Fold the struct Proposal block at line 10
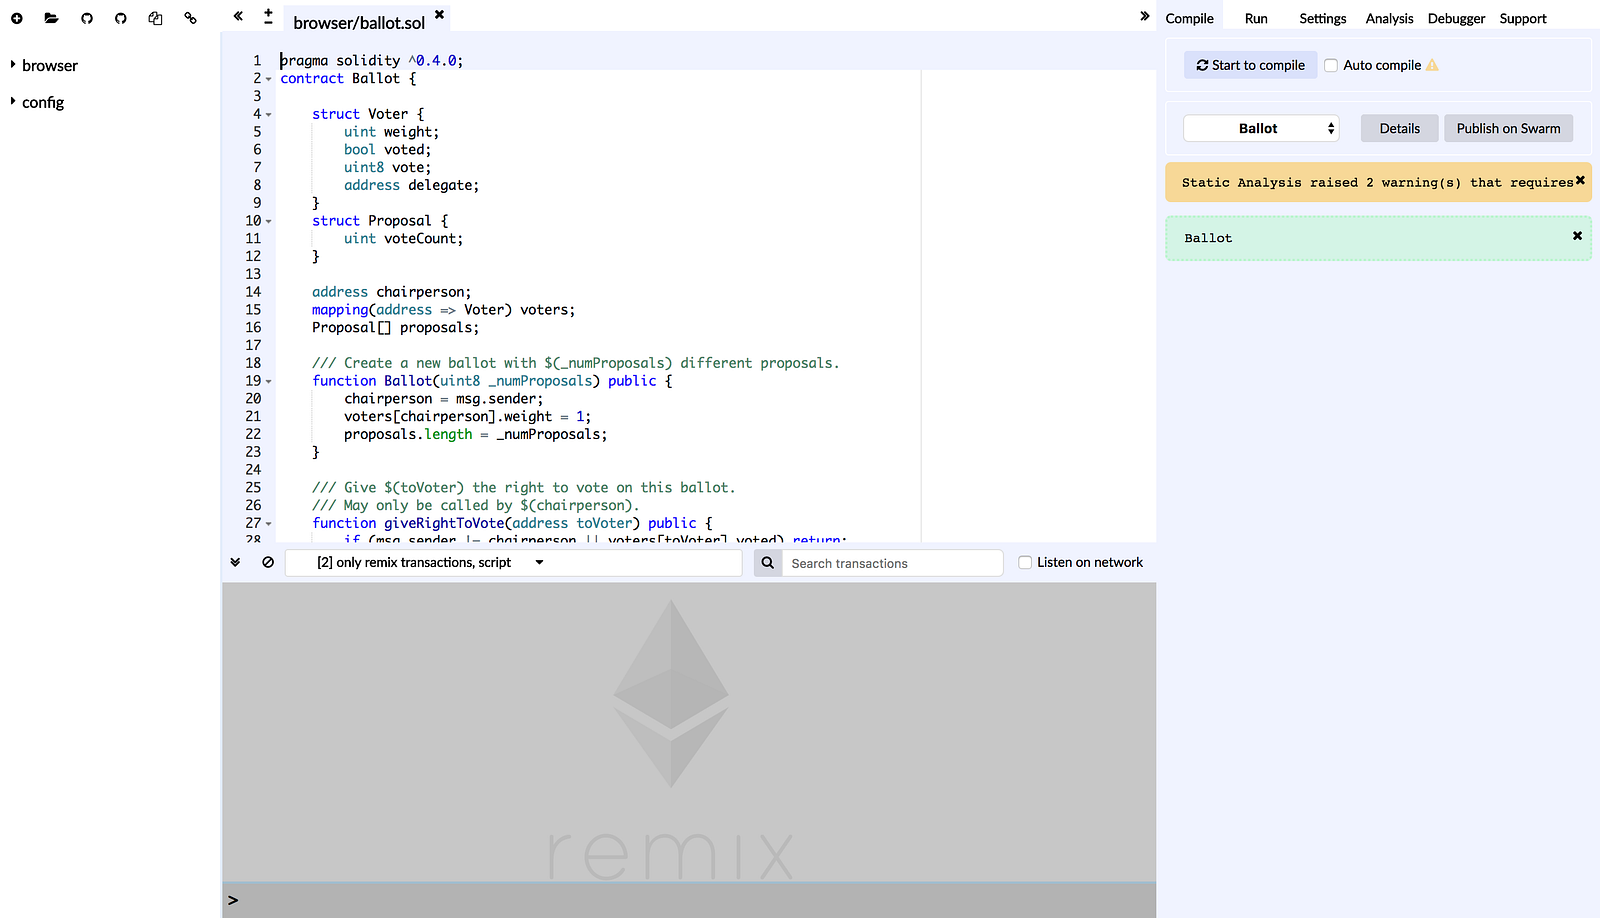1600x918 pixels. pyautogui.click(x=269, y=221)
